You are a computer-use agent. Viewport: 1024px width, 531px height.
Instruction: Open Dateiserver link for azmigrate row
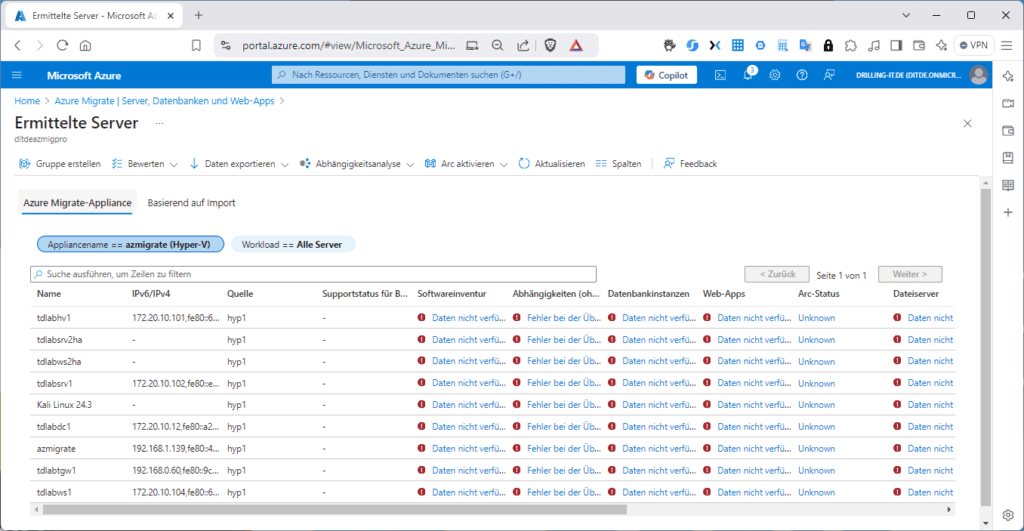(x=930, y=449)
